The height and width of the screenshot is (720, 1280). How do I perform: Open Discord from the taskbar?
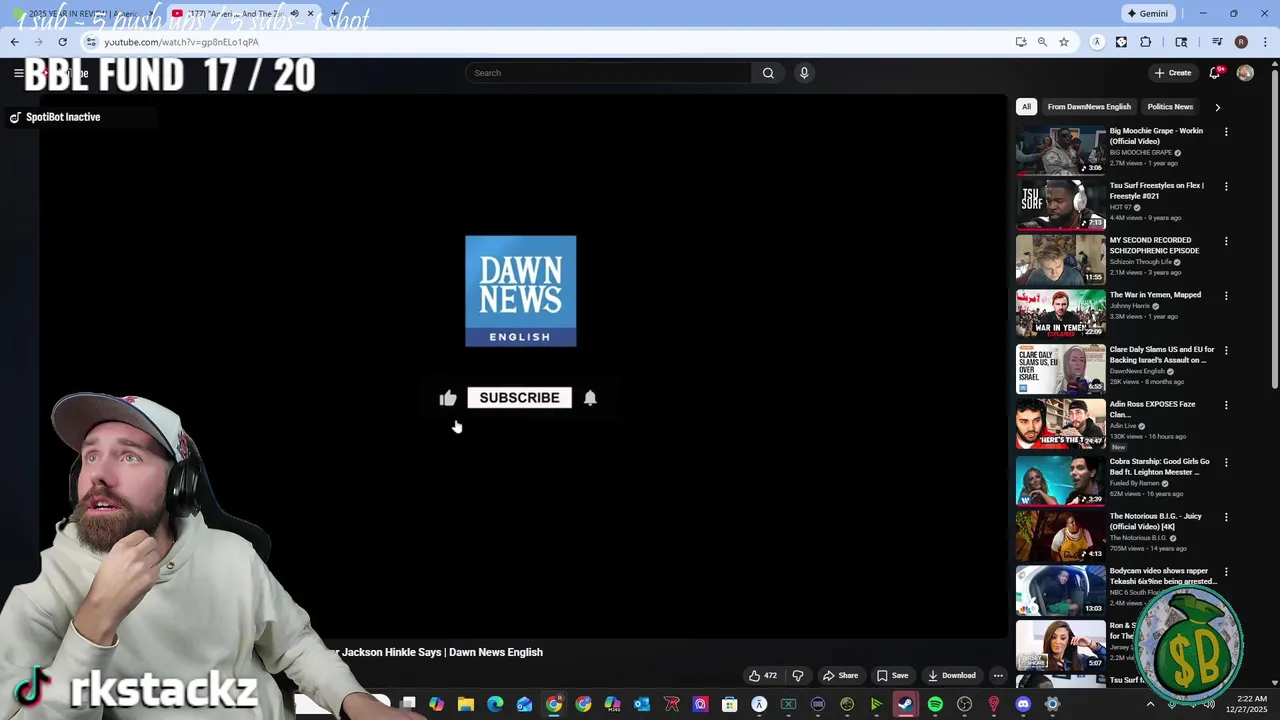click(1023, 704)
